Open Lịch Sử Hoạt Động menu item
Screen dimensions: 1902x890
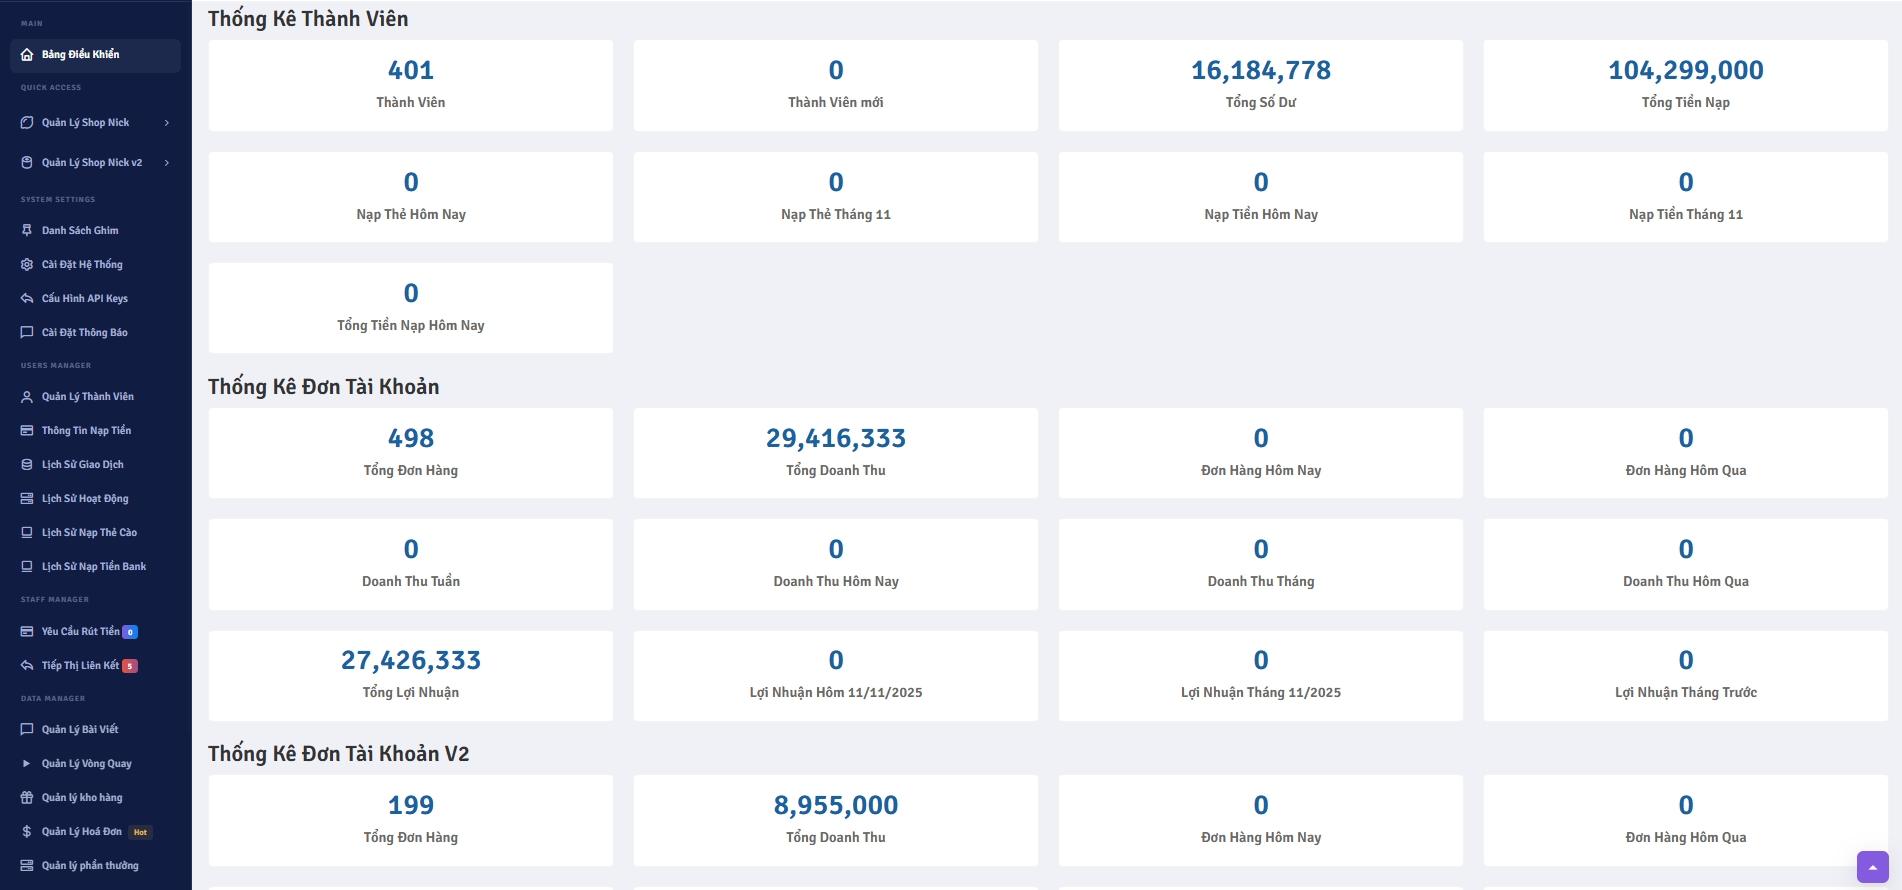(85, 499)
